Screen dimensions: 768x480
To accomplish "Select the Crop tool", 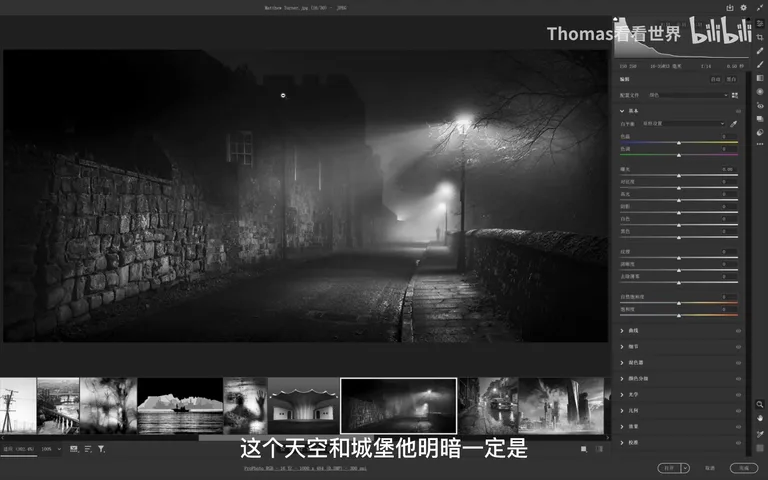I will [760, 37].
